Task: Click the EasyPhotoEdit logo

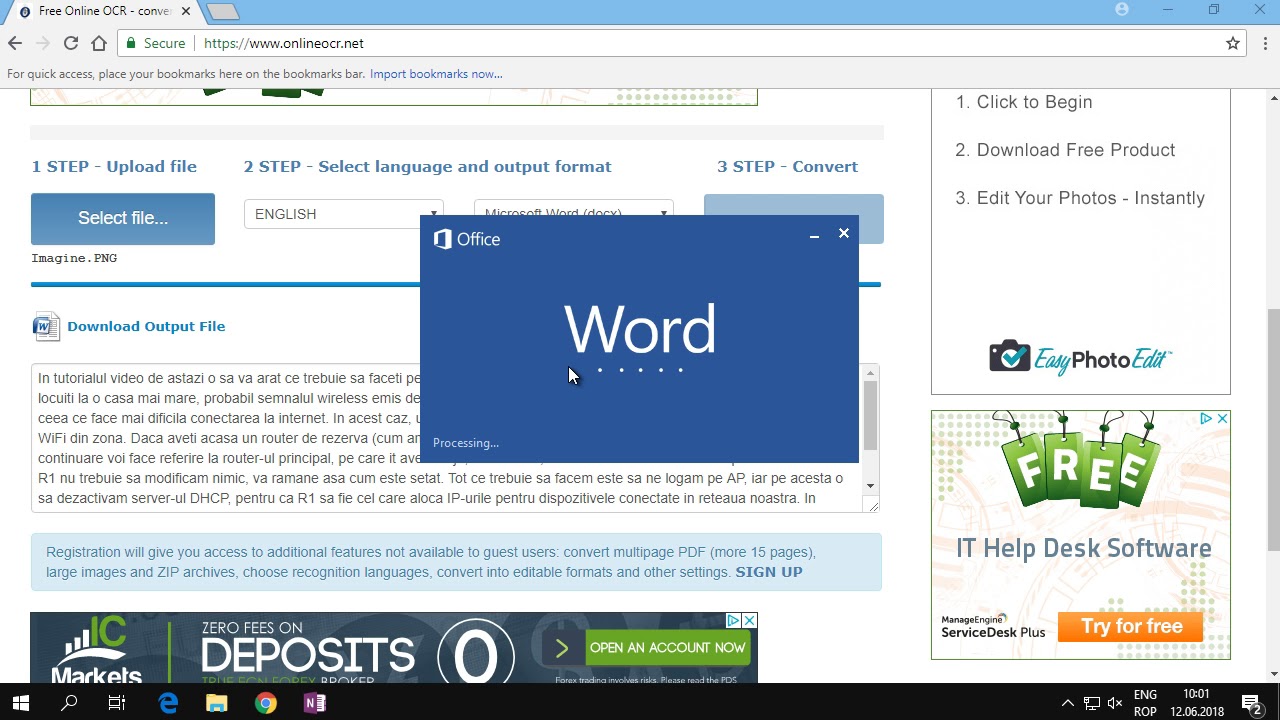Action: pos(1080,358)
